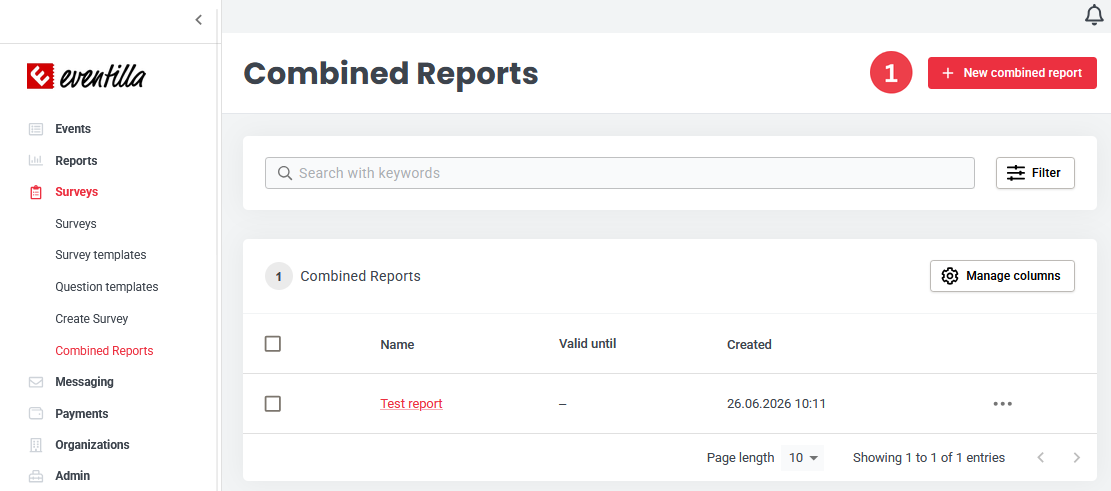
Task: Open the Messaging menu item
Action: coord(84,382)
